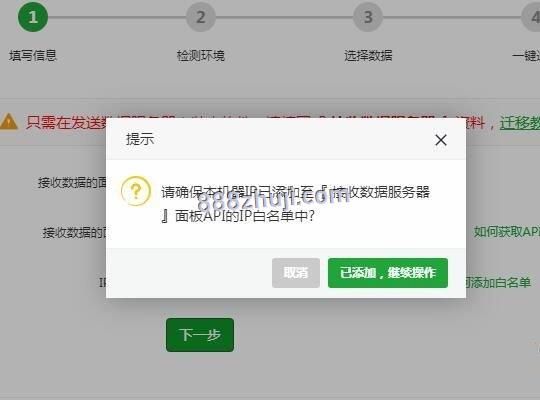
Task: Click the orange warning triangle icon
Action: tap(9, 122)
